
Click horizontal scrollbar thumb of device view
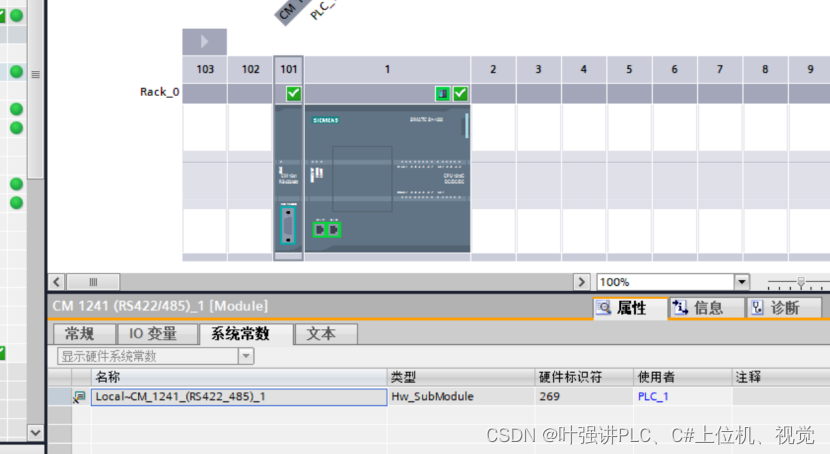[93, 282]
